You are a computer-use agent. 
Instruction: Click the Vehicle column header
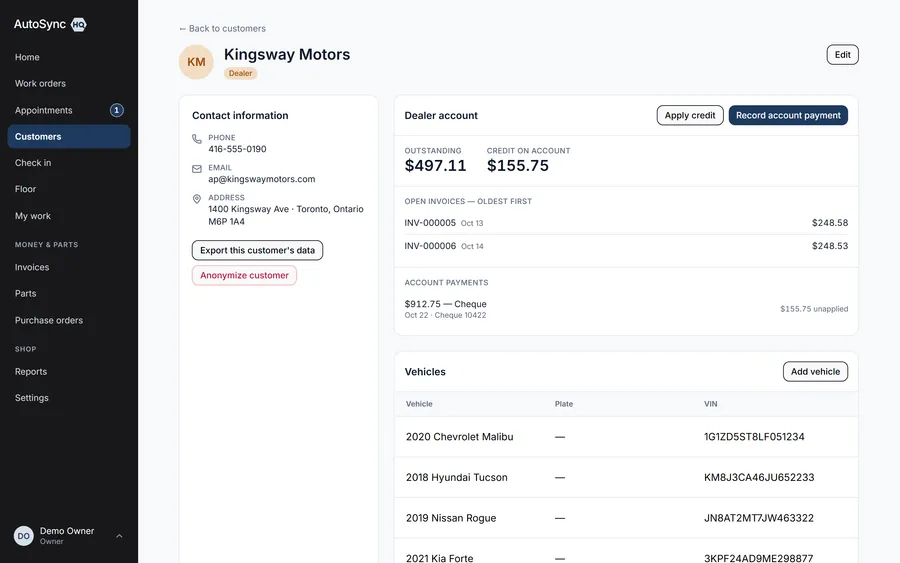(x=419, y=404)
